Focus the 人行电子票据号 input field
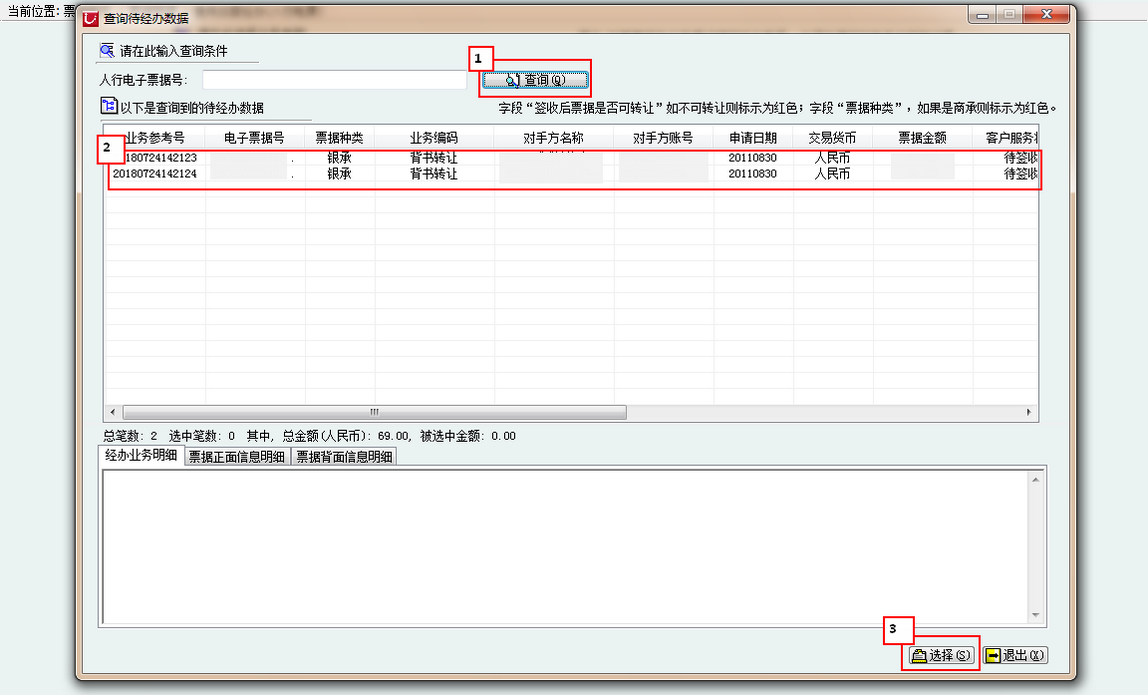The height and width of the screenshot is (695, 1148). coord(334,80)
